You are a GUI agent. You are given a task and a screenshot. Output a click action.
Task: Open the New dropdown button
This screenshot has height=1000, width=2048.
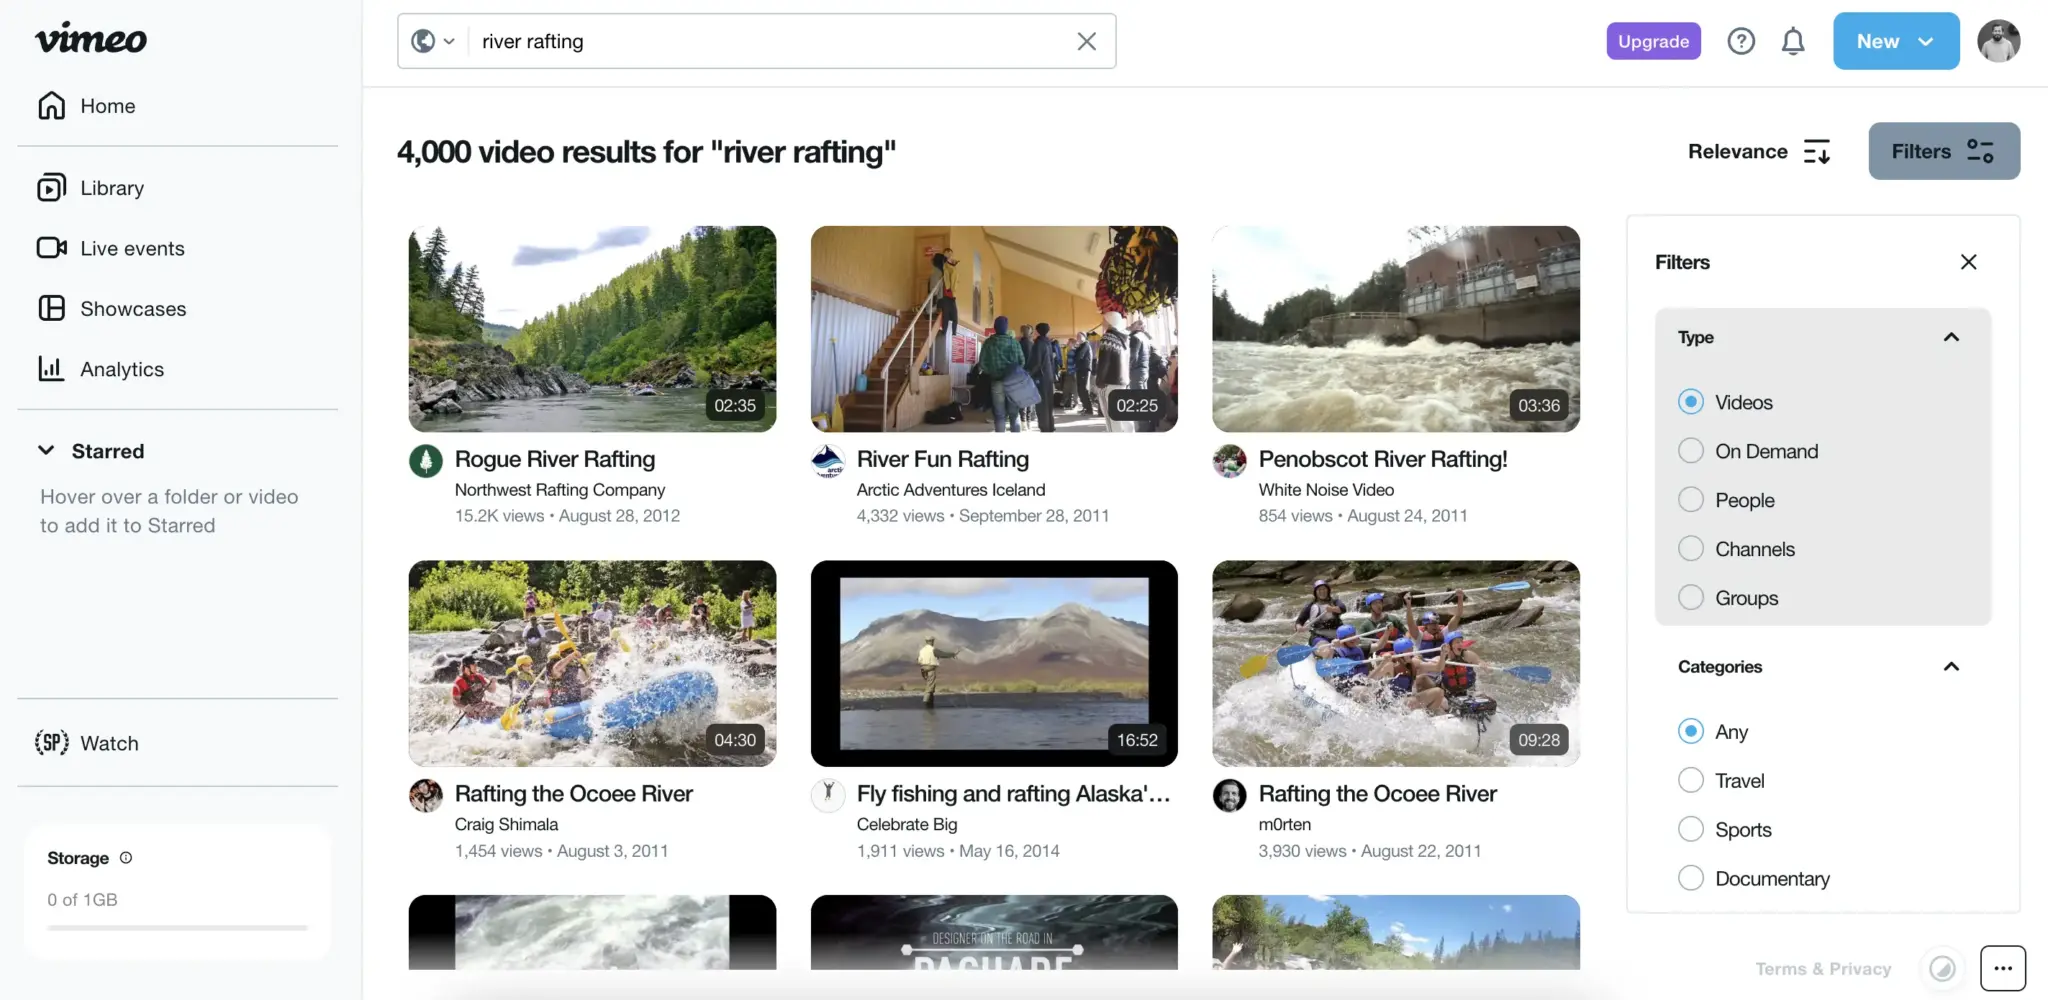pos(1895,41)
